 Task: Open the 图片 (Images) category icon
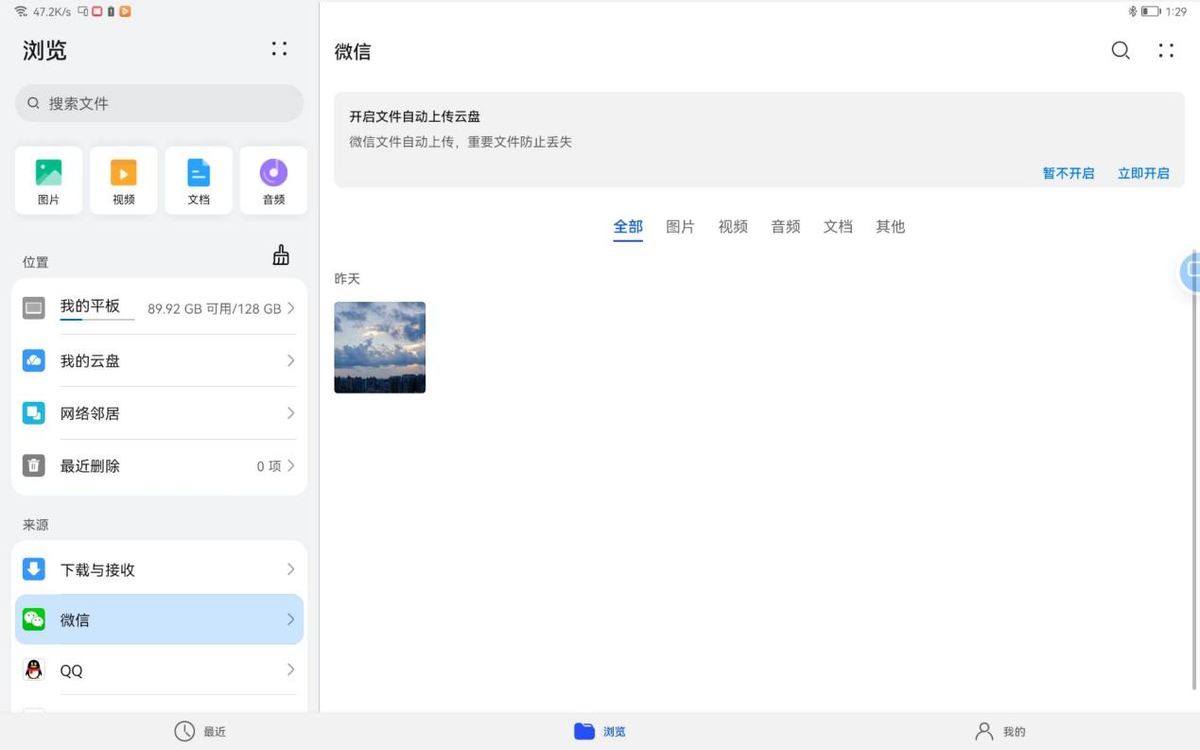pos(48,180)
